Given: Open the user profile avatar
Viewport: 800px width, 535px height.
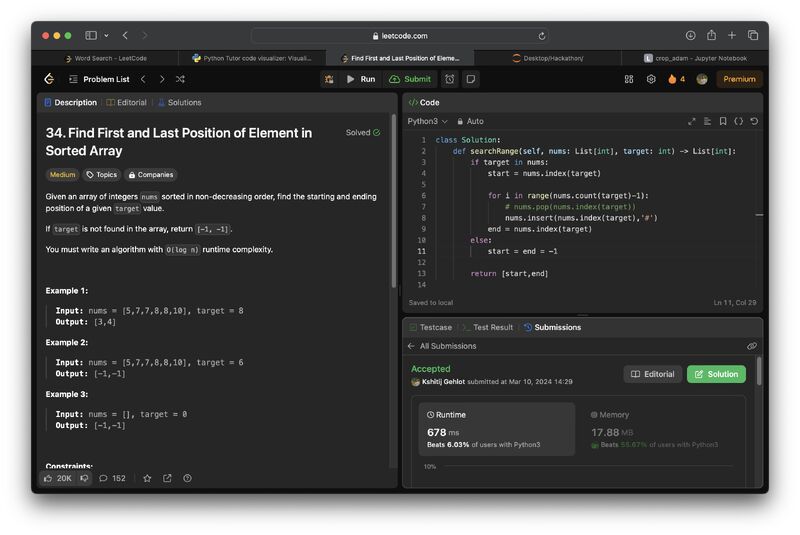Looking at the screenshot, I should click(x=702, y=79).
